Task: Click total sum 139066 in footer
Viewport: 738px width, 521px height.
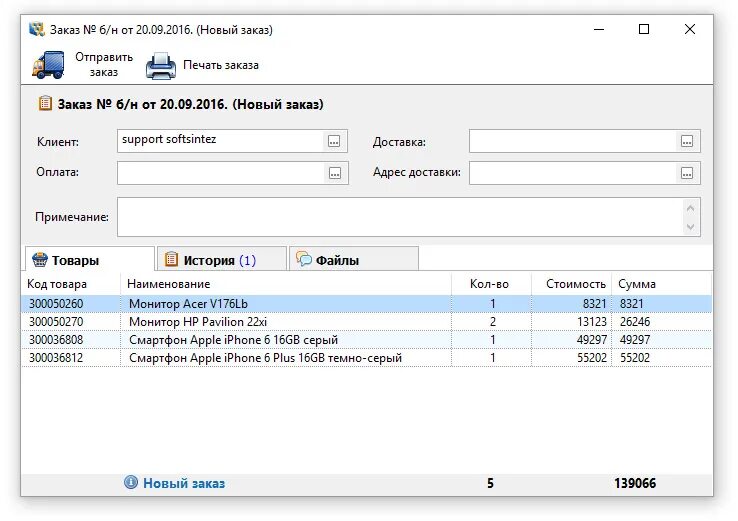Action: click(635, 483)
